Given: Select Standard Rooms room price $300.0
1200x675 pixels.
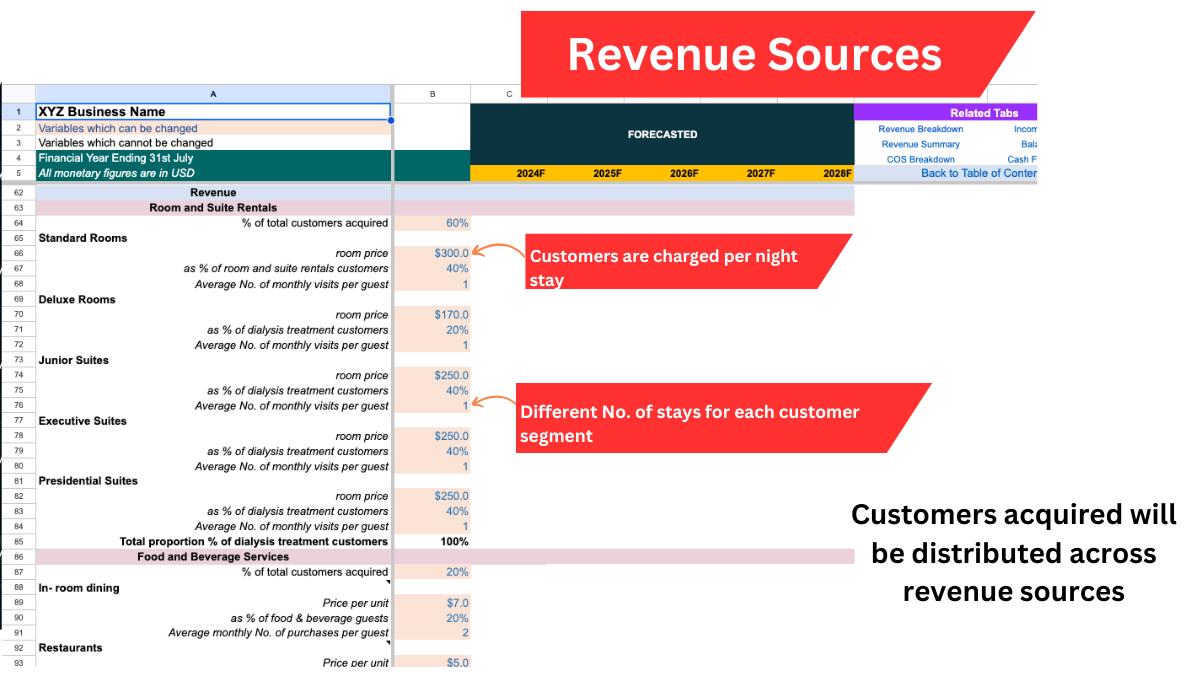Looking at the screenshot, I should tap(433, 253).
